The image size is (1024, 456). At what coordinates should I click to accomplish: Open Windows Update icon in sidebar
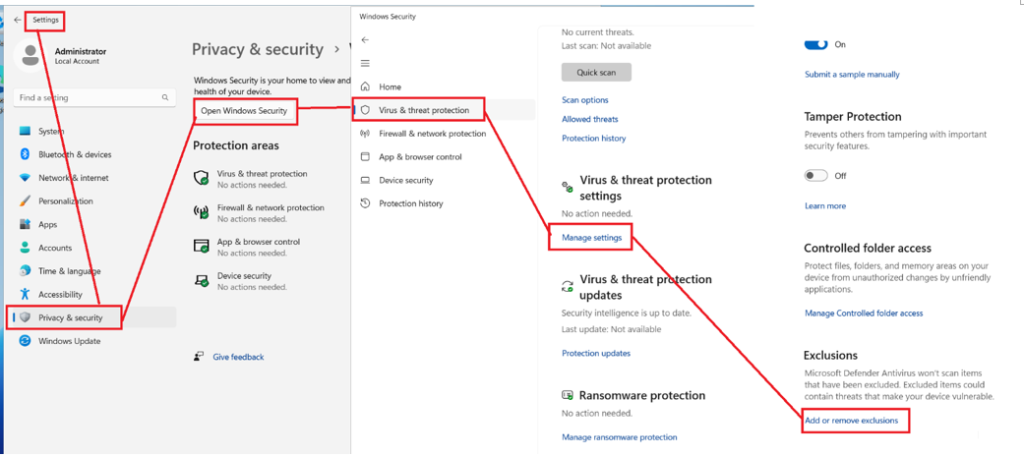25,341
